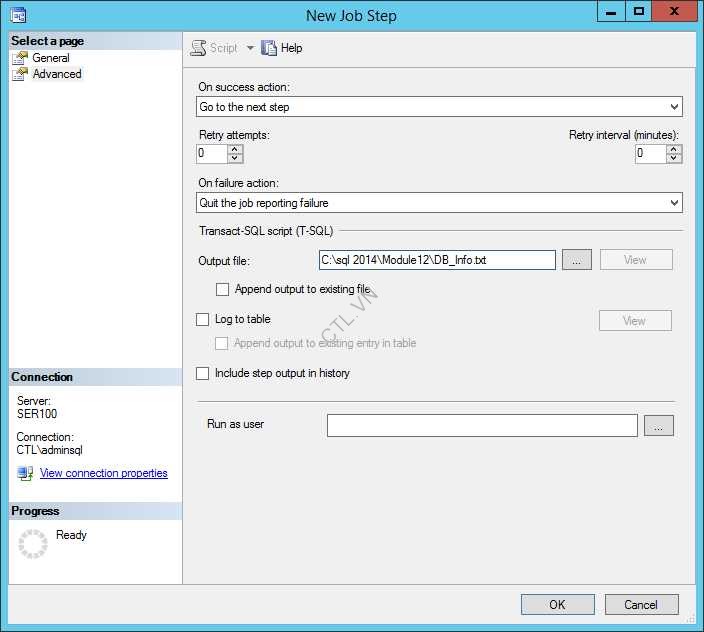
Task: Click the Advanced page icon
Action: [x=20, y=74]
